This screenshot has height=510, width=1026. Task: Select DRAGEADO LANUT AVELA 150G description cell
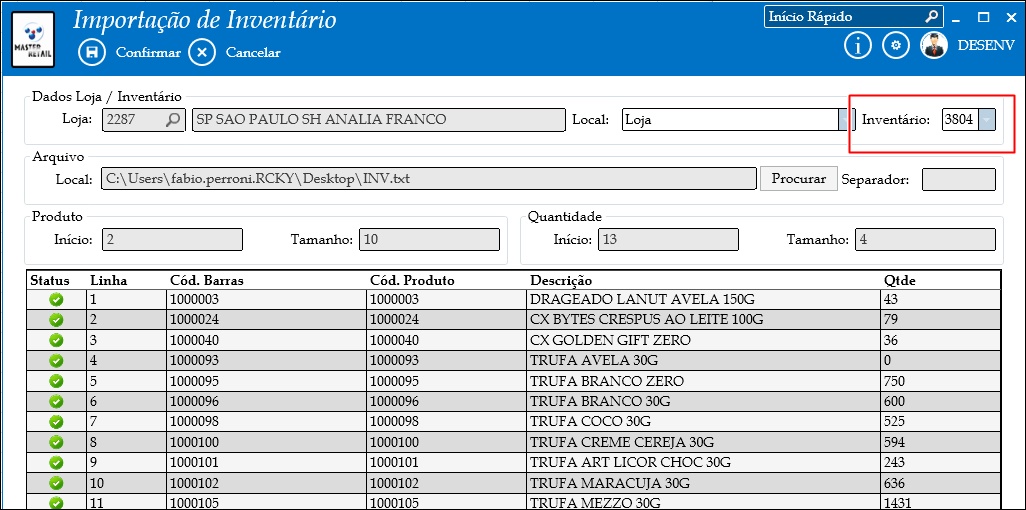click(703, 300)
